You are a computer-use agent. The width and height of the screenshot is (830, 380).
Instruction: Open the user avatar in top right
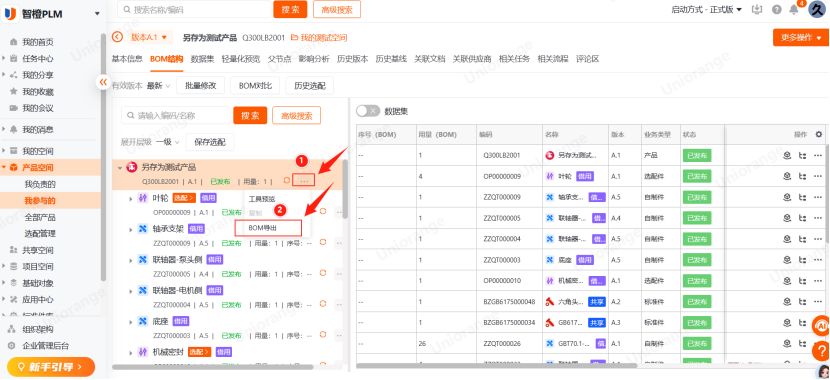[x=817, y=10]
